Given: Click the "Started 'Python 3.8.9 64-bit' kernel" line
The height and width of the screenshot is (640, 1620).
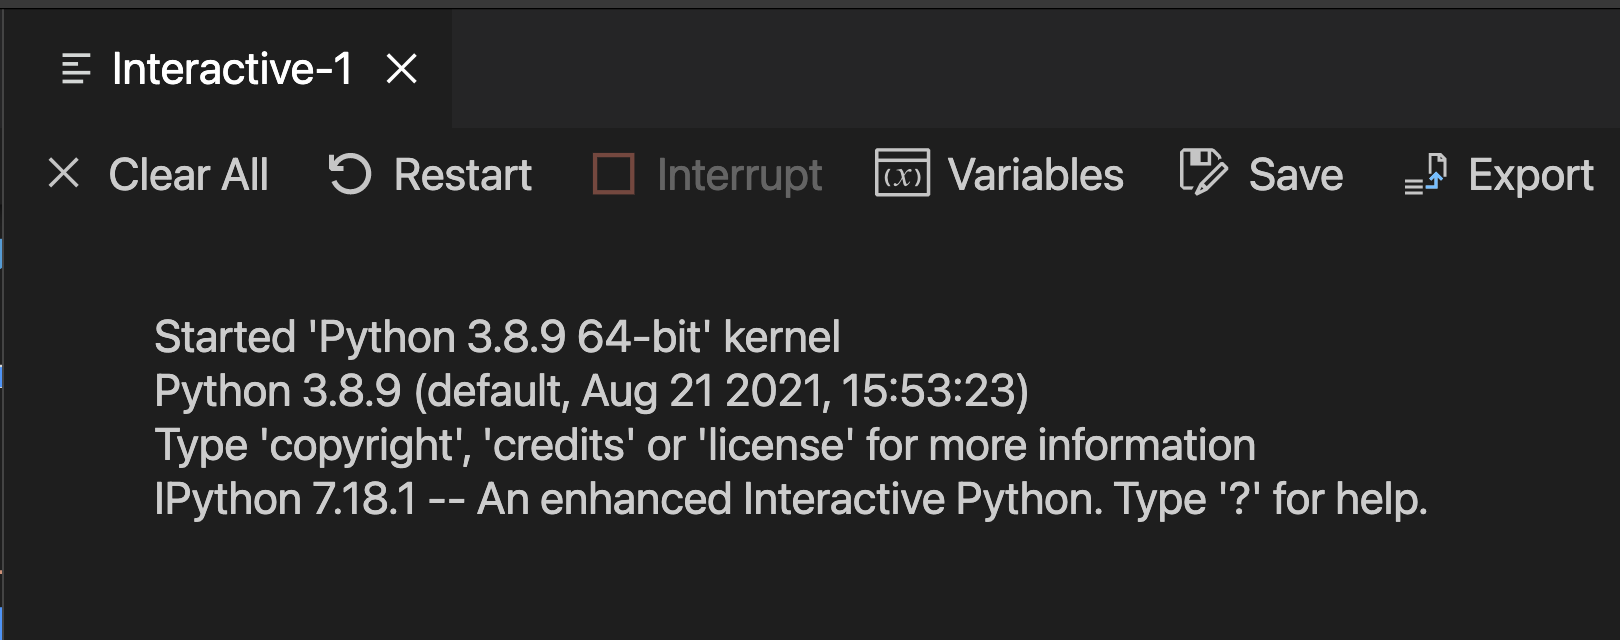Looking at the screenshot, I should click(497, 337).
